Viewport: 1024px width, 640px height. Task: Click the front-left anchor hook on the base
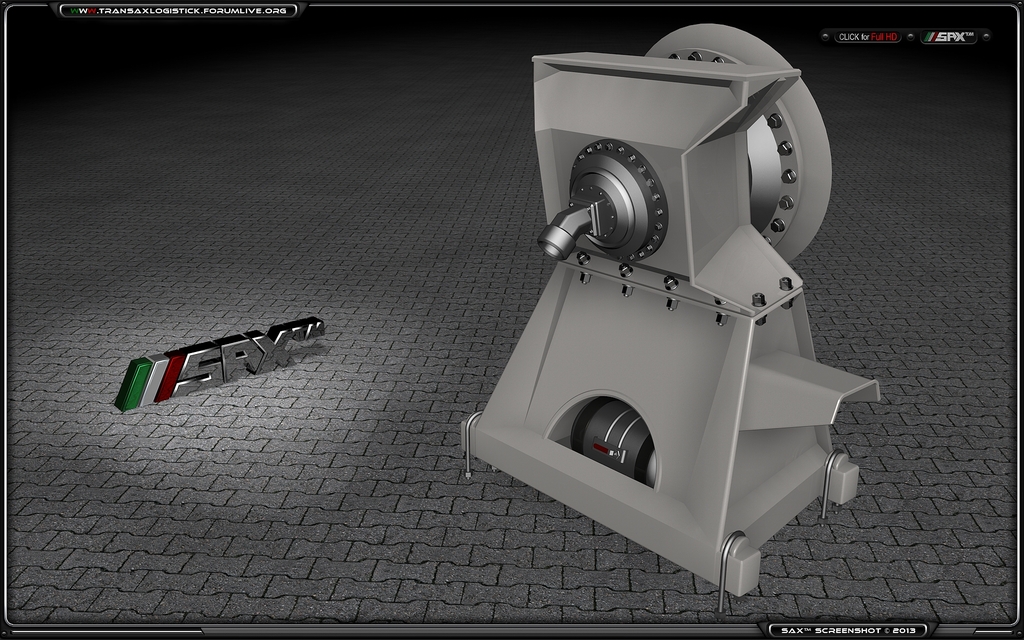tap(468, 446)
